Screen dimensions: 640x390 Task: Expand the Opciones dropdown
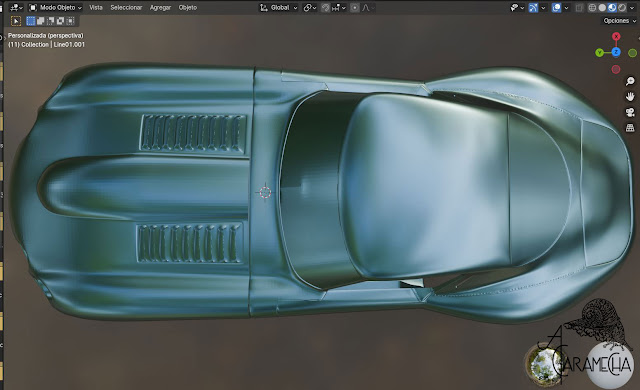click(x=620, y=21)
